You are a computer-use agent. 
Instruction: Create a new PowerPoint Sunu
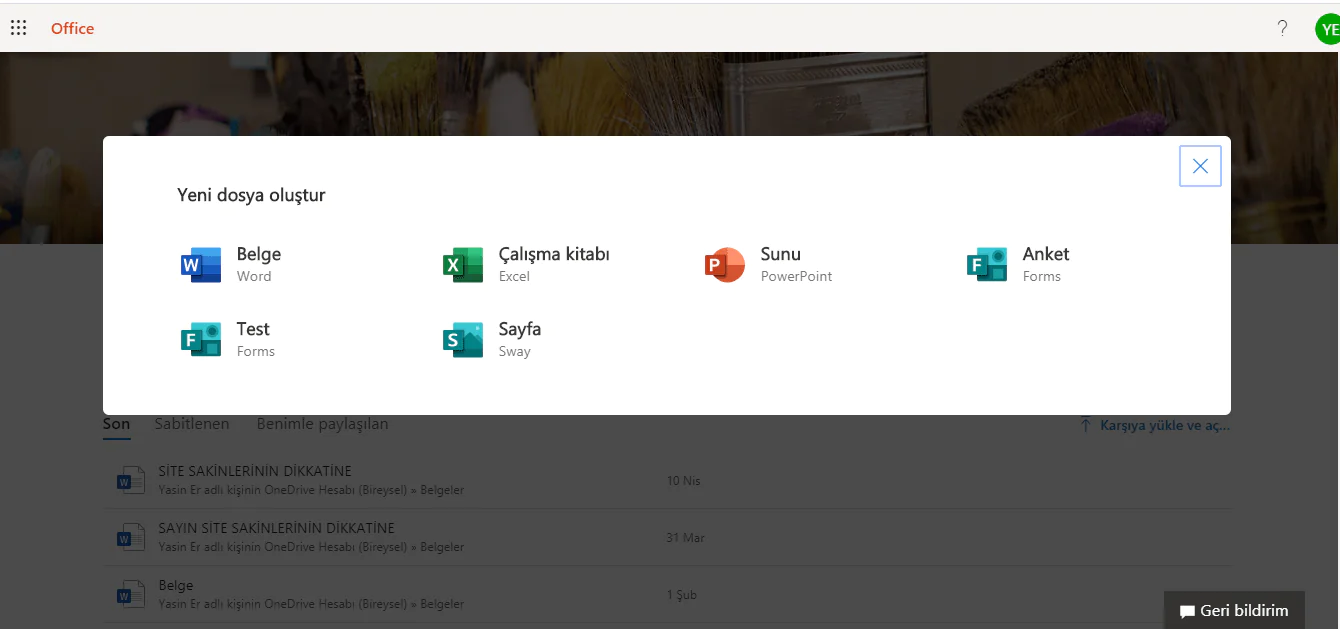(769, 264)
